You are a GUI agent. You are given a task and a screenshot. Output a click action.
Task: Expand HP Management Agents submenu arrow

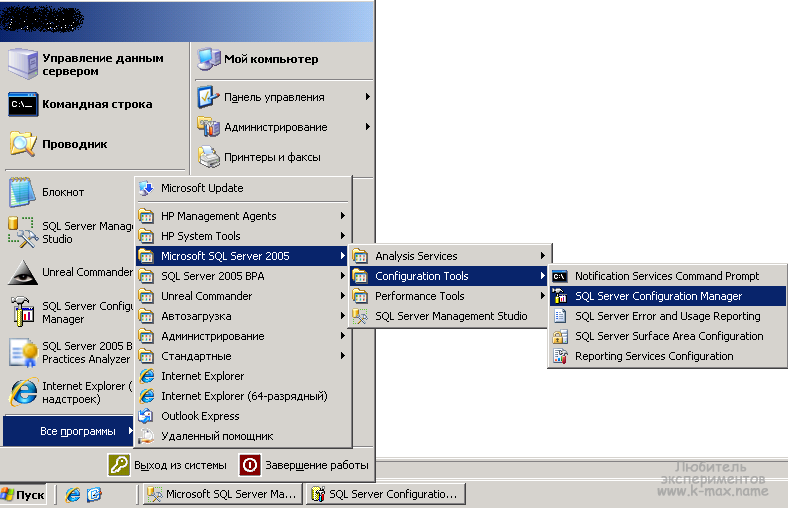(x=343, y=216)
